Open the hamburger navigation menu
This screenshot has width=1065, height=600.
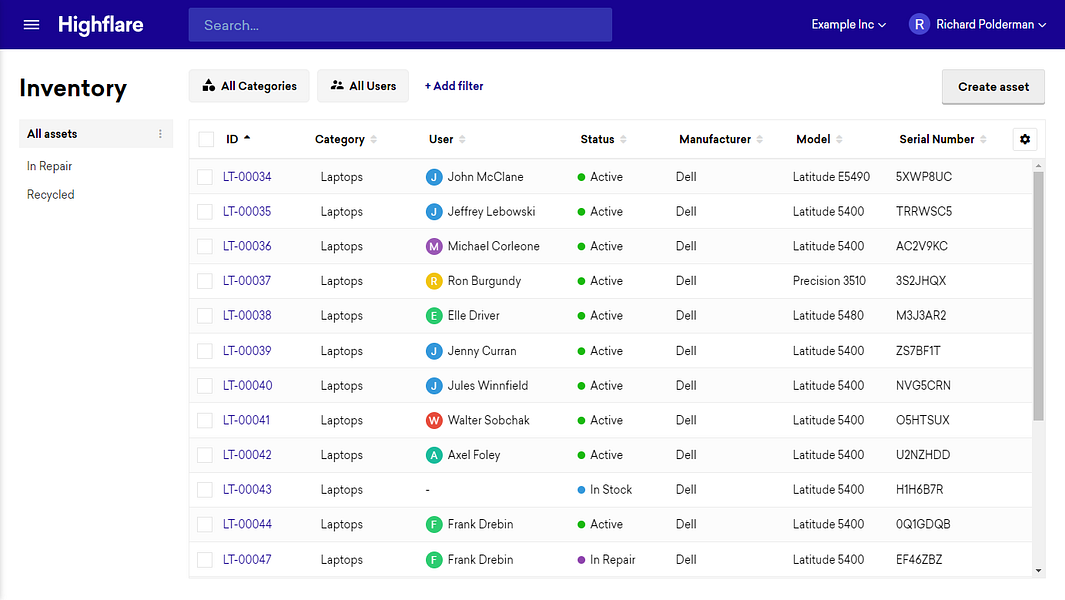coord(31,25)
